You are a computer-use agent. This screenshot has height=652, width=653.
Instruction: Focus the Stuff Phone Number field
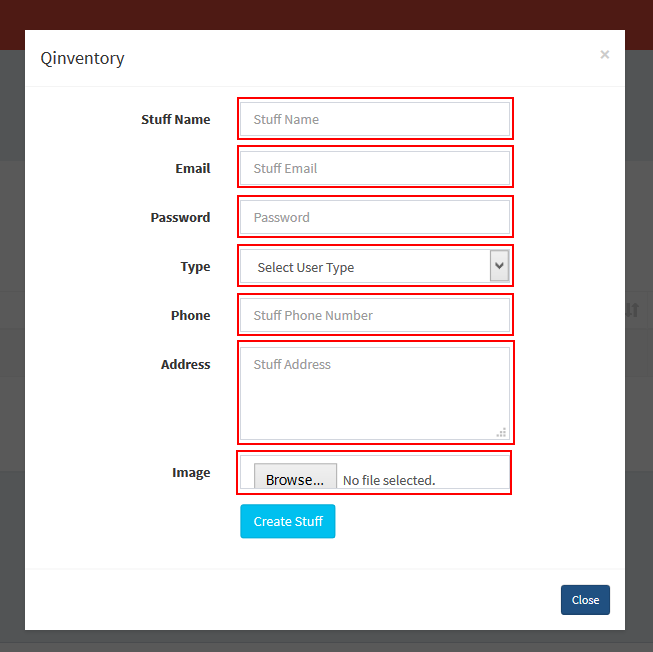375,315
